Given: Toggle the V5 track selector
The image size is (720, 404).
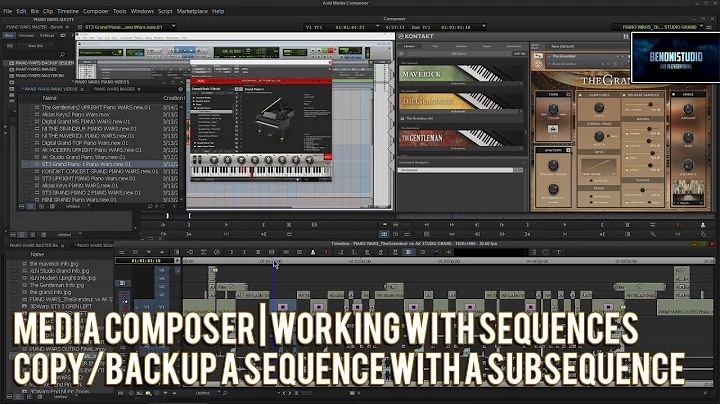Looking at the screenshot, I should [x=162, y=270].
